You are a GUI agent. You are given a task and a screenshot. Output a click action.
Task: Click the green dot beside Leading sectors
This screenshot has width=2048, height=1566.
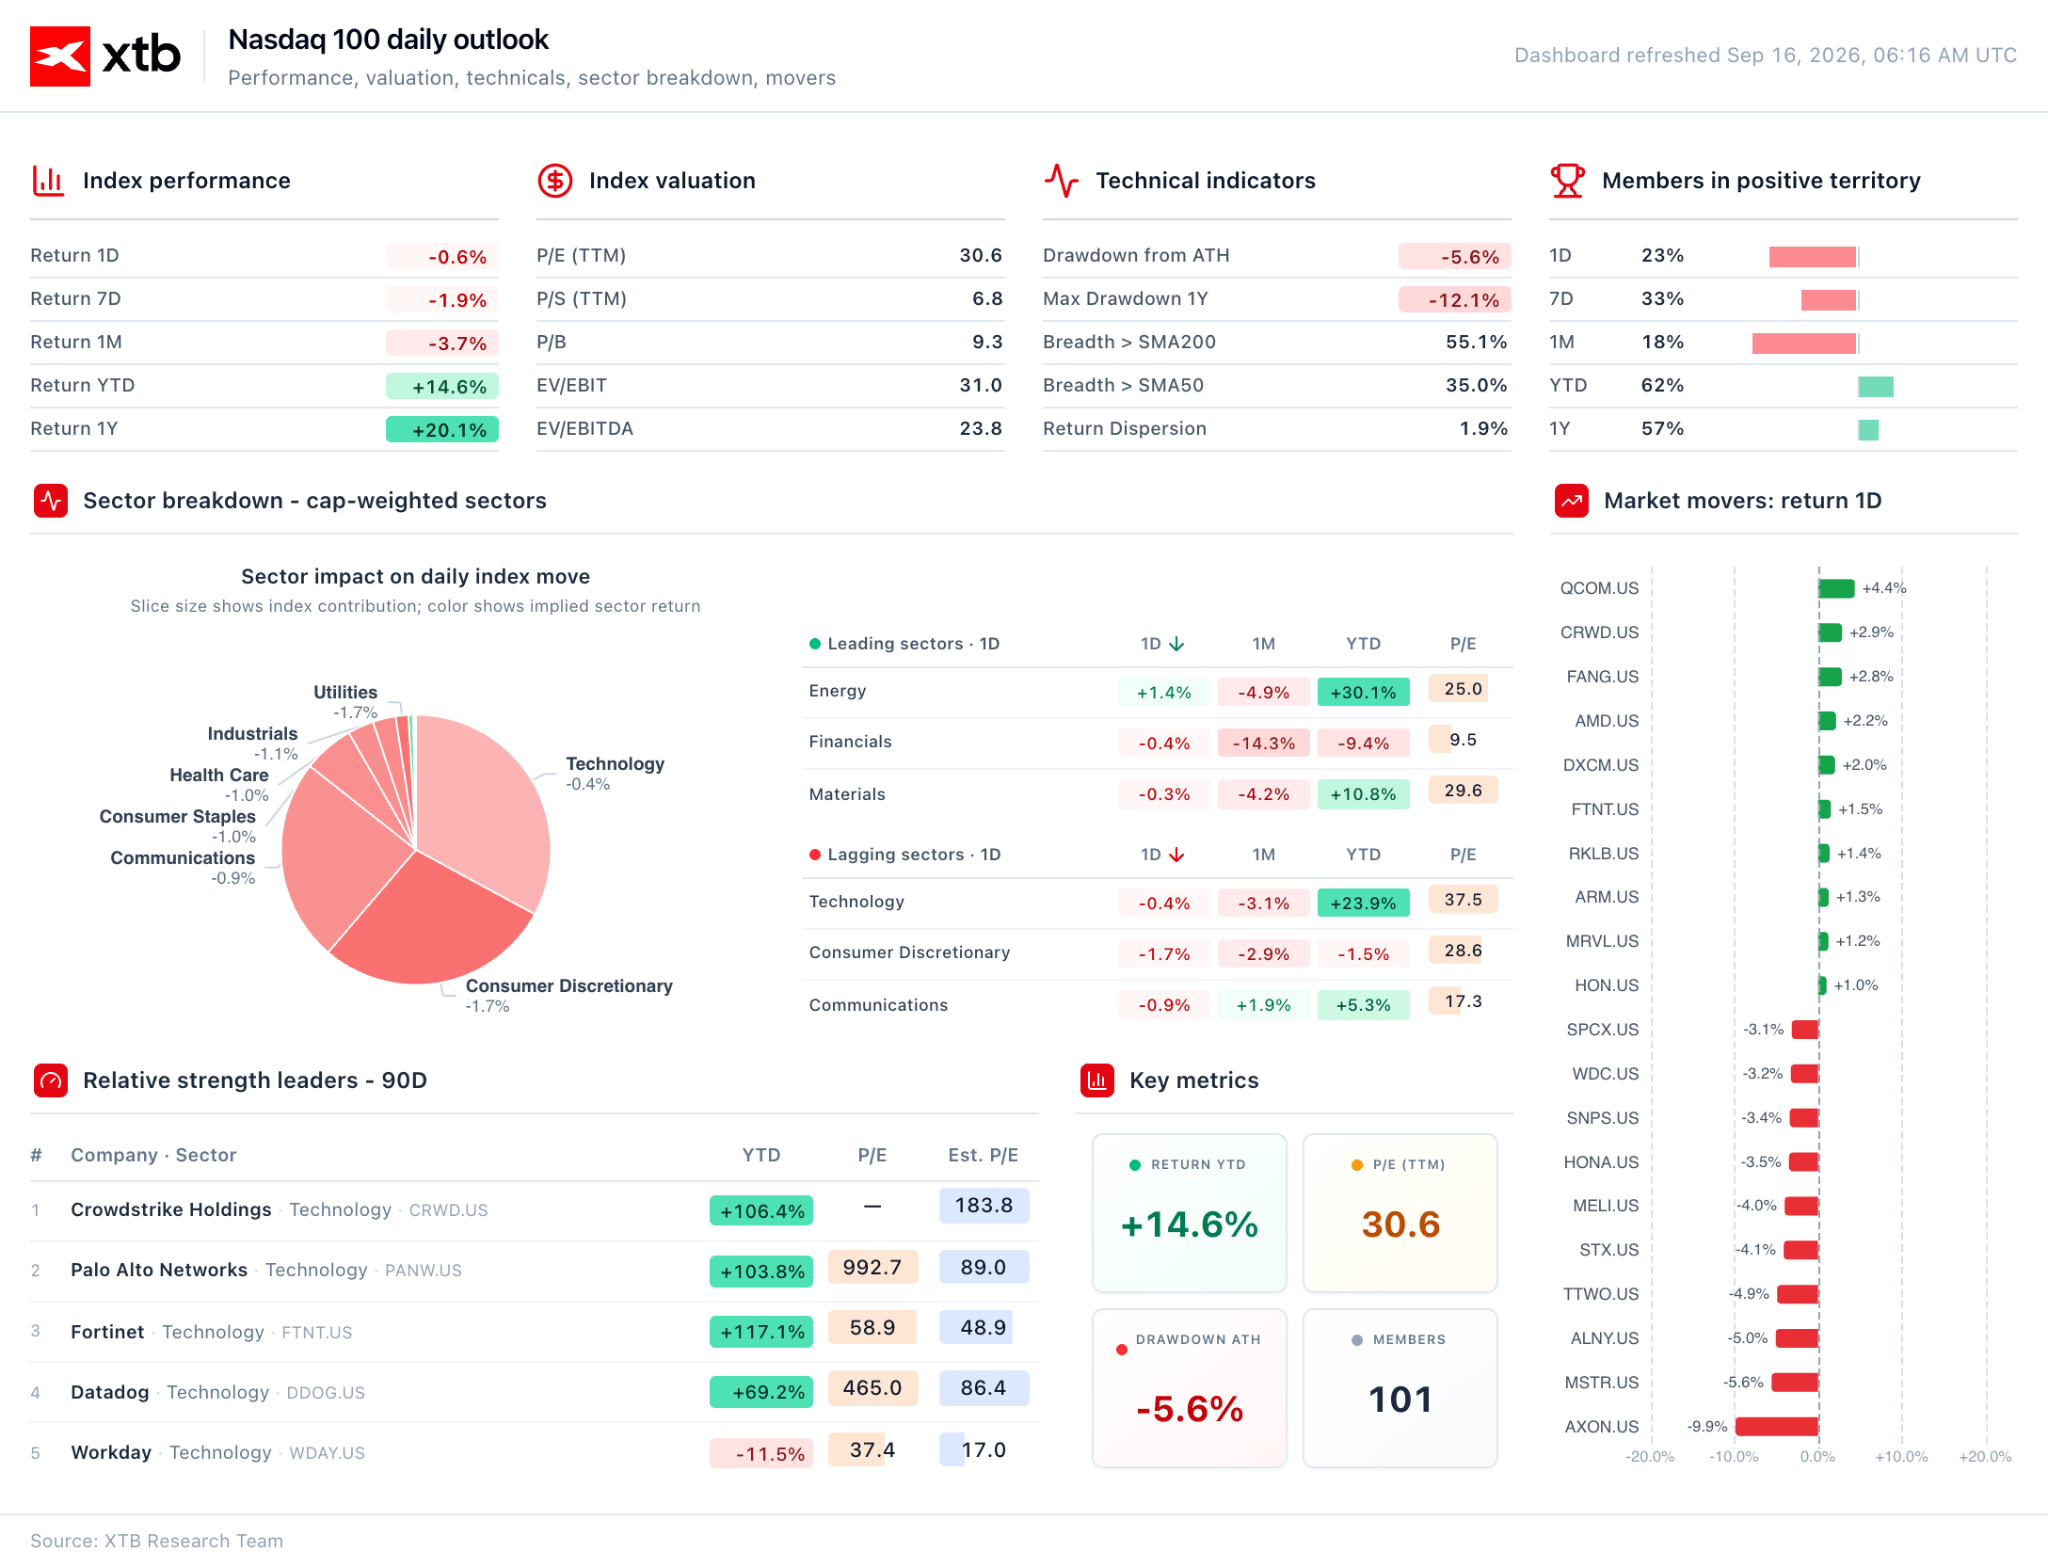click(x=815, y=644)
